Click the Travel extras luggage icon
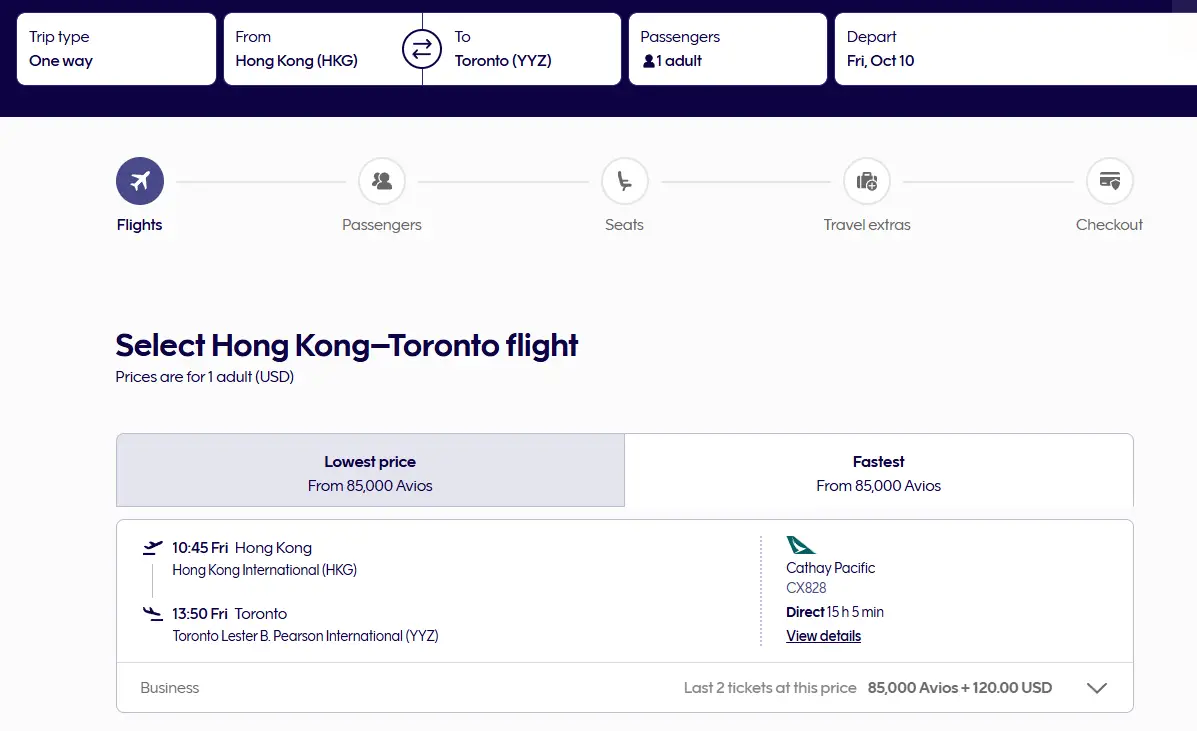This screenshot has height=731, width=1197. 867,181
